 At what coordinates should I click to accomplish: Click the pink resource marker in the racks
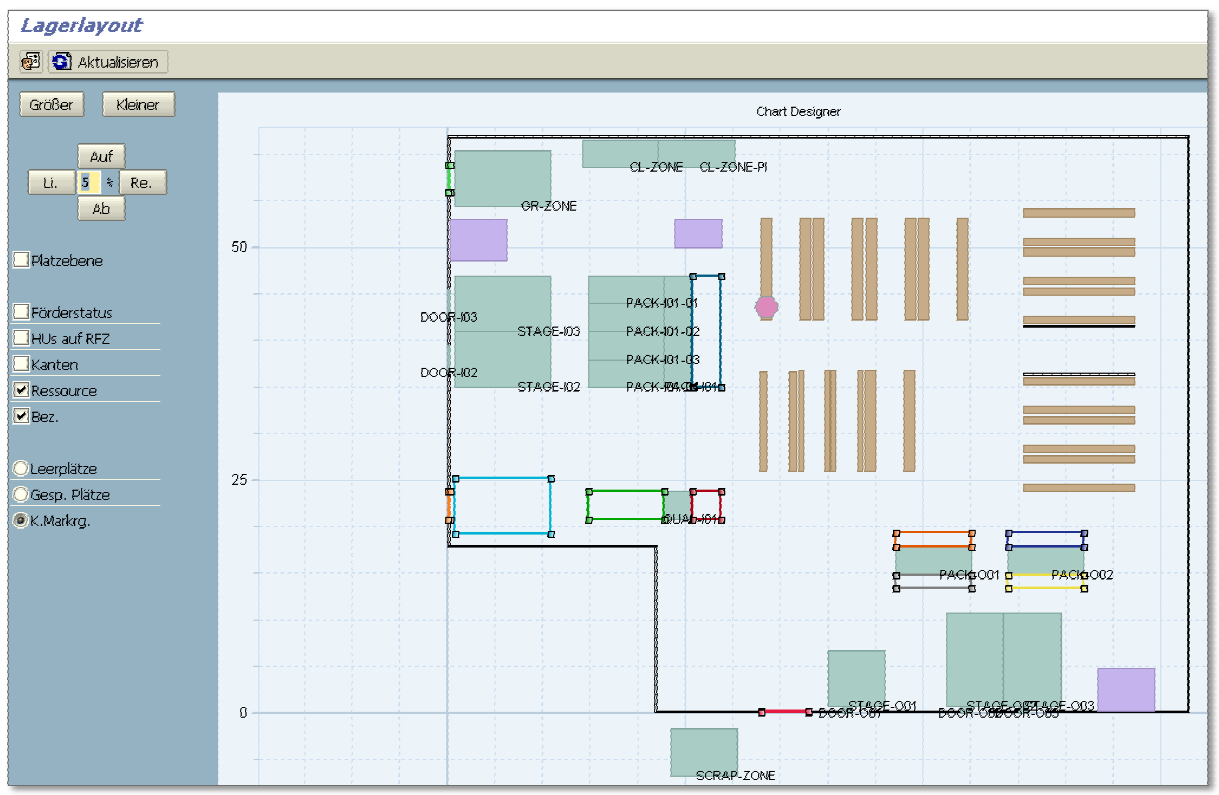pos(766,307)
